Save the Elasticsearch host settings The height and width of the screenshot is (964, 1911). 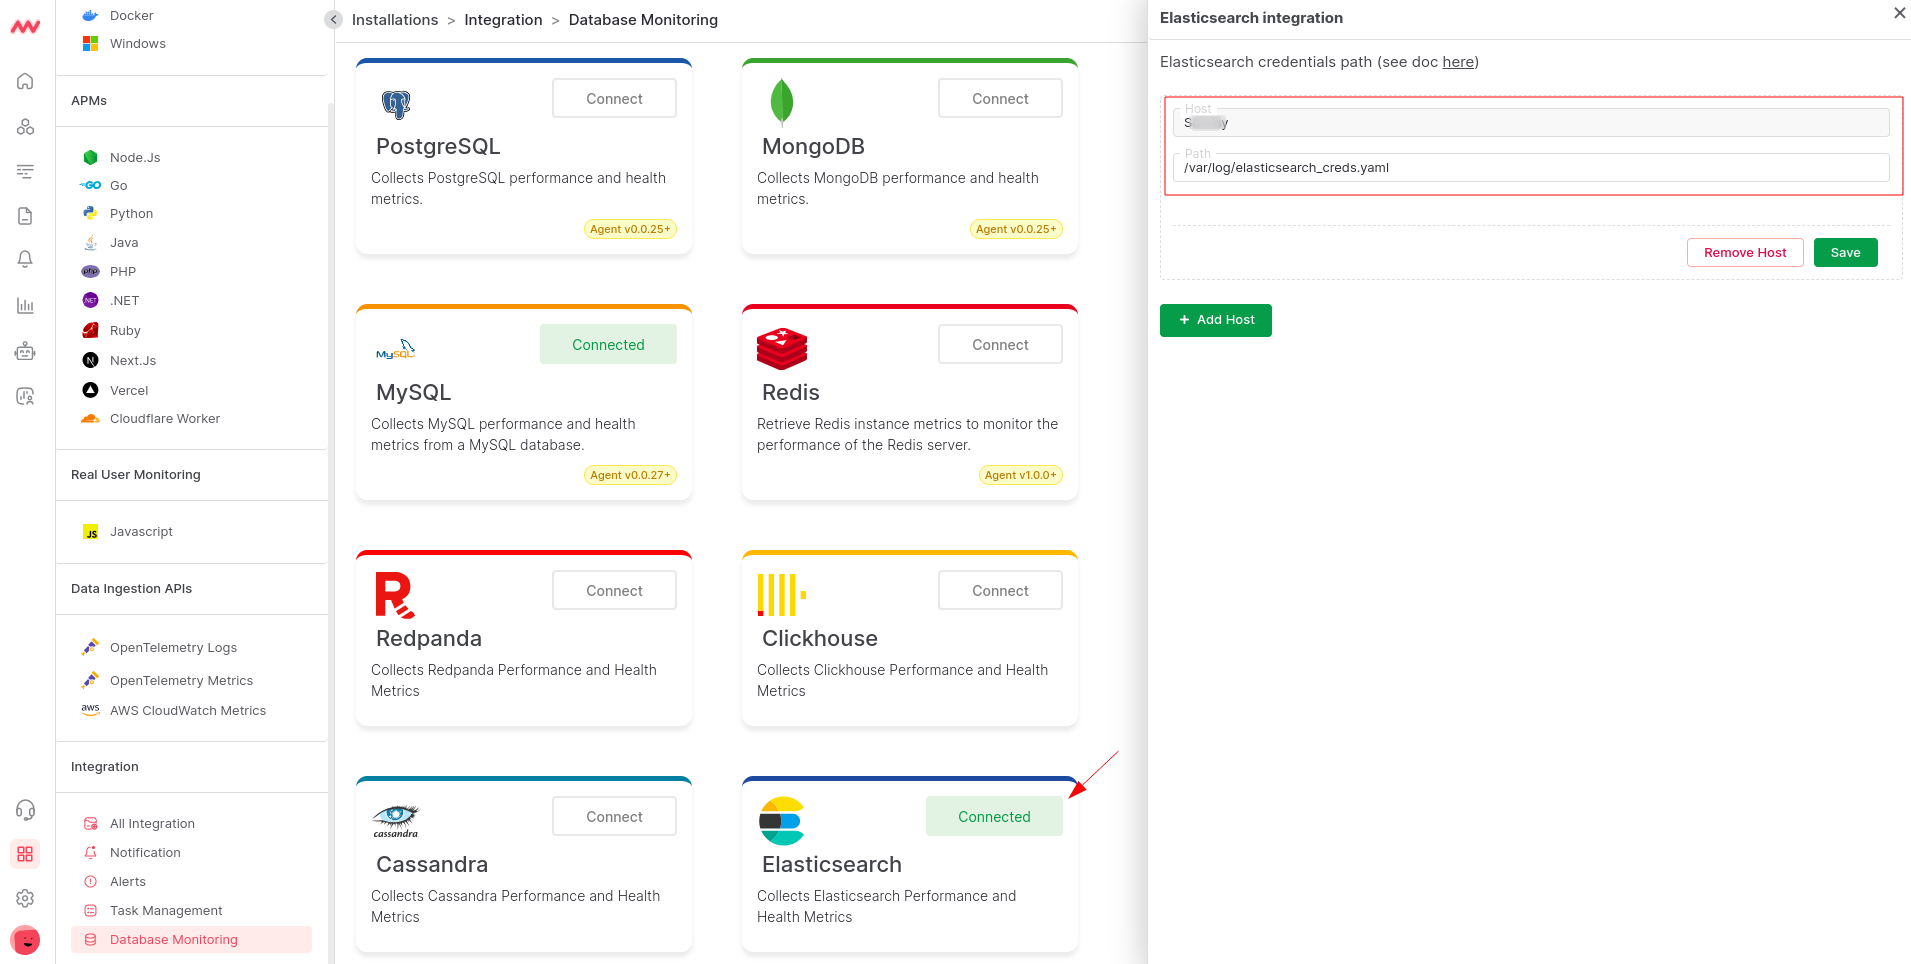click(1845, 252)
